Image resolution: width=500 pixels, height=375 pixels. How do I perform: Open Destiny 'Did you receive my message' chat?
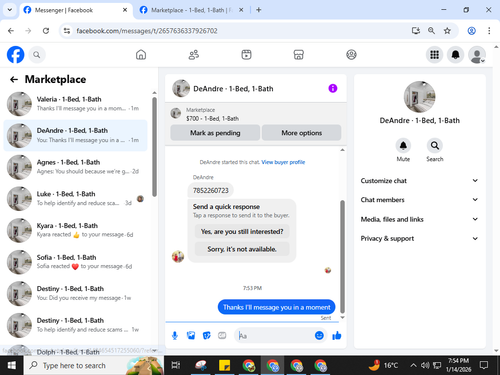point(75,293)
